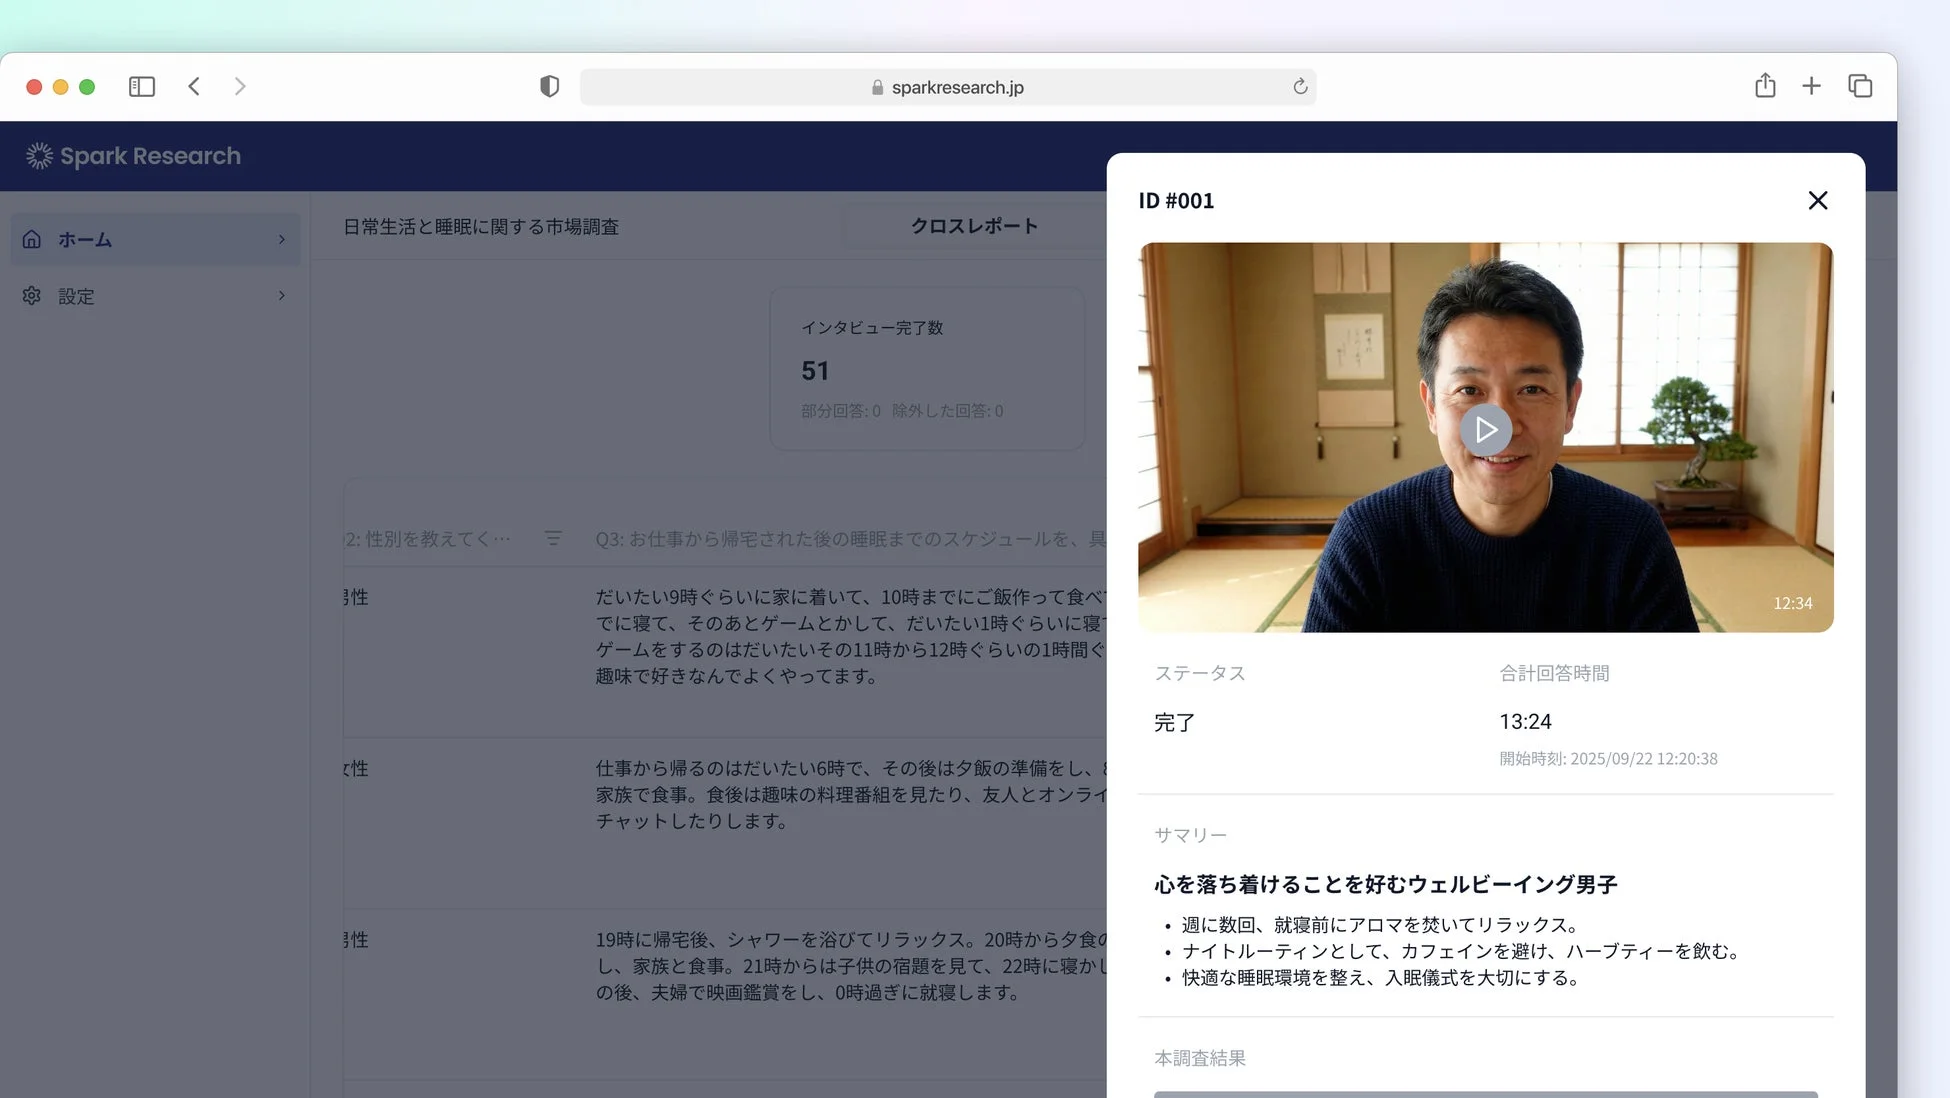The width and height of the screenshot is (1950, 1098).
Task: Click the Safari share icon
Action: [1764, 86]
